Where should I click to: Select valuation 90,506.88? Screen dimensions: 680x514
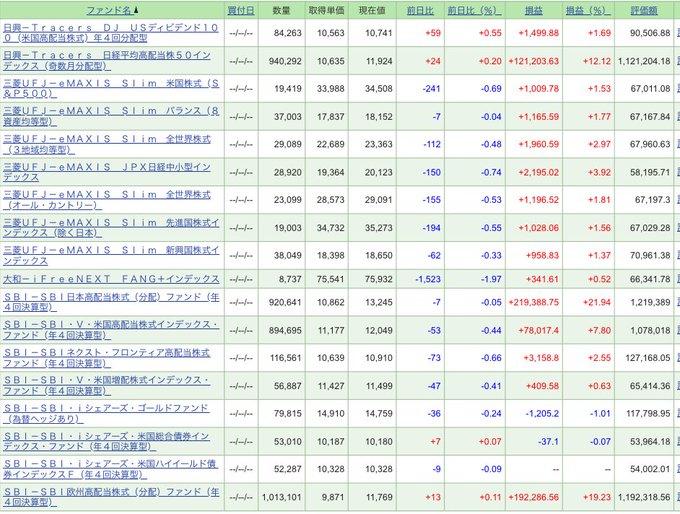coord(650,33)
